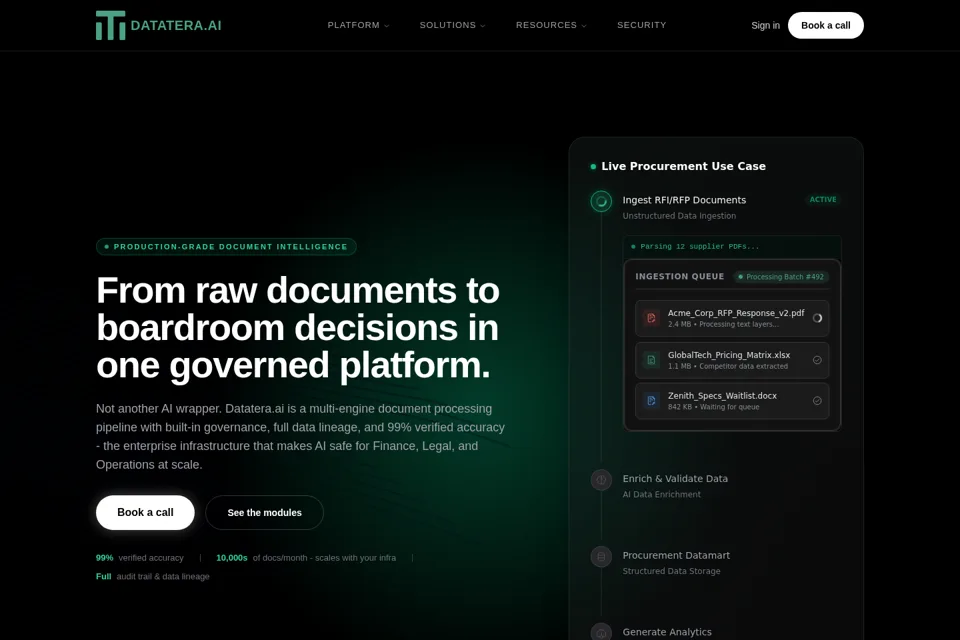This screenshot has height=640, width=960.
Task: Expand the Platform chevron in the navbar
Action: [386, 26]
